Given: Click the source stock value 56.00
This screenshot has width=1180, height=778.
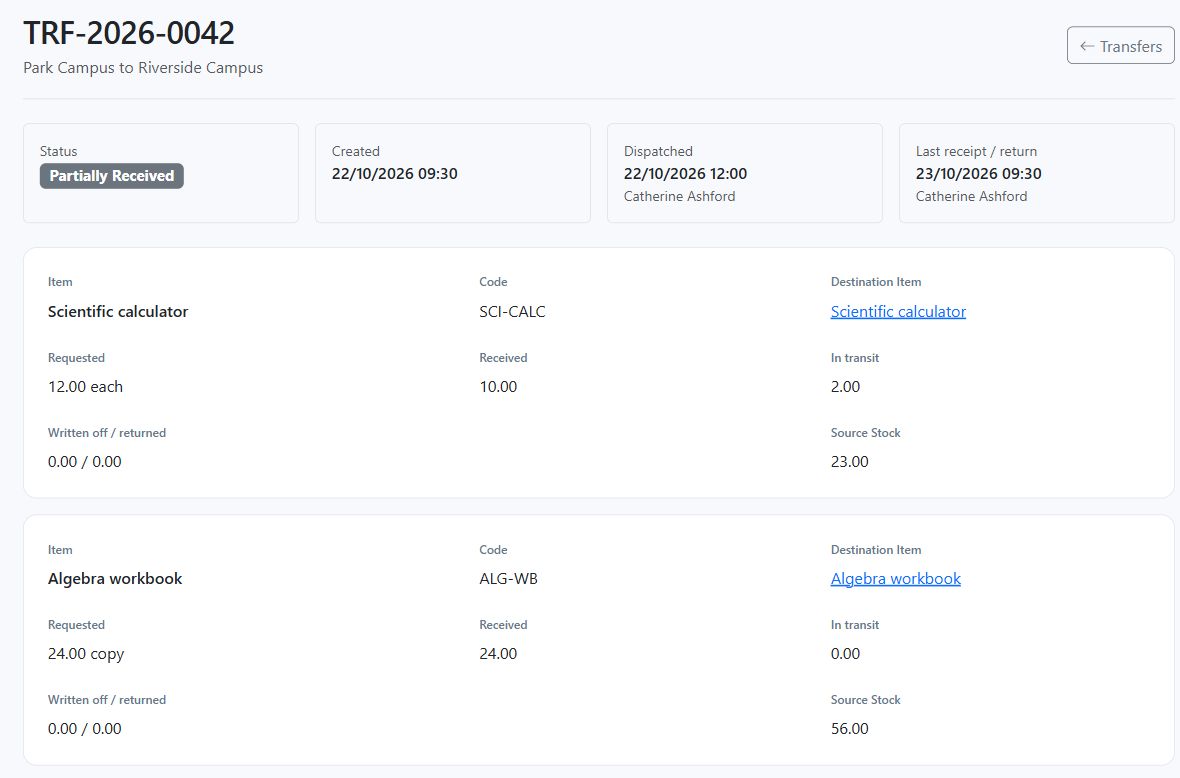Looking at the screenshot, I should click(850, 729).
